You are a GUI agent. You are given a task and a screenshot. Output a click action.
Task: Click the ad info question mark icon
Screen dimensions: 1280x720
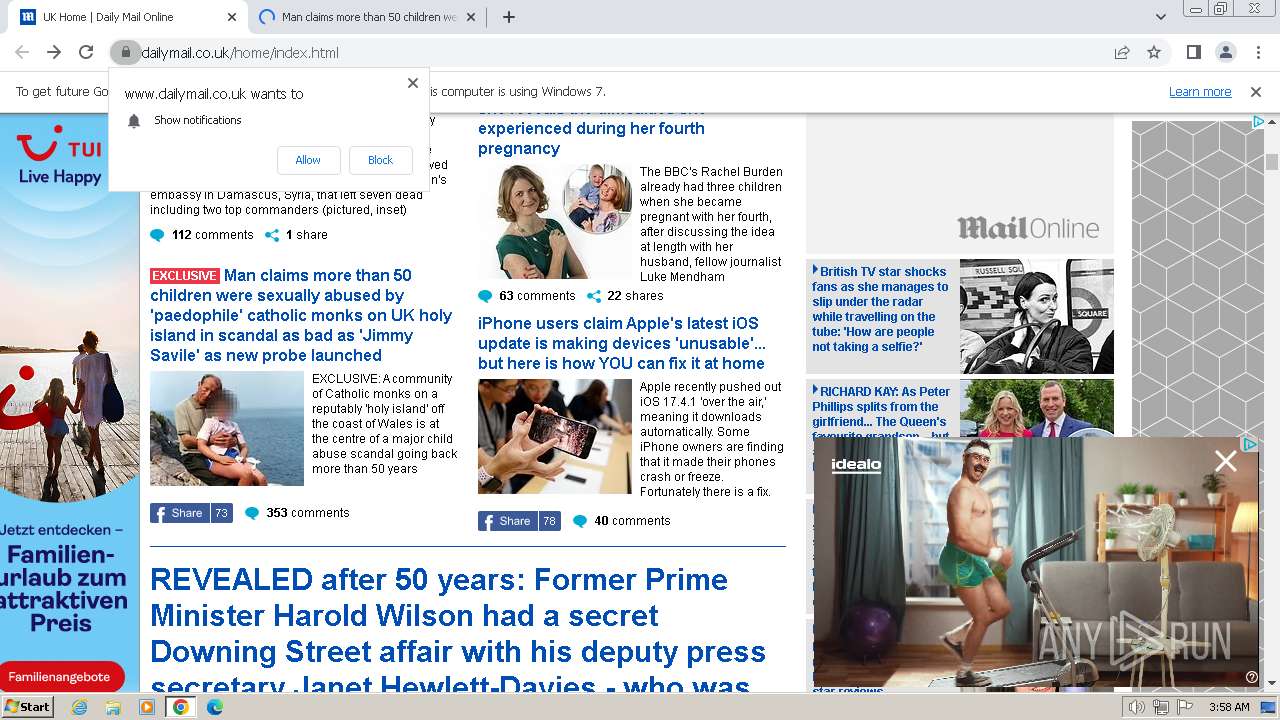click(1251, 677)
